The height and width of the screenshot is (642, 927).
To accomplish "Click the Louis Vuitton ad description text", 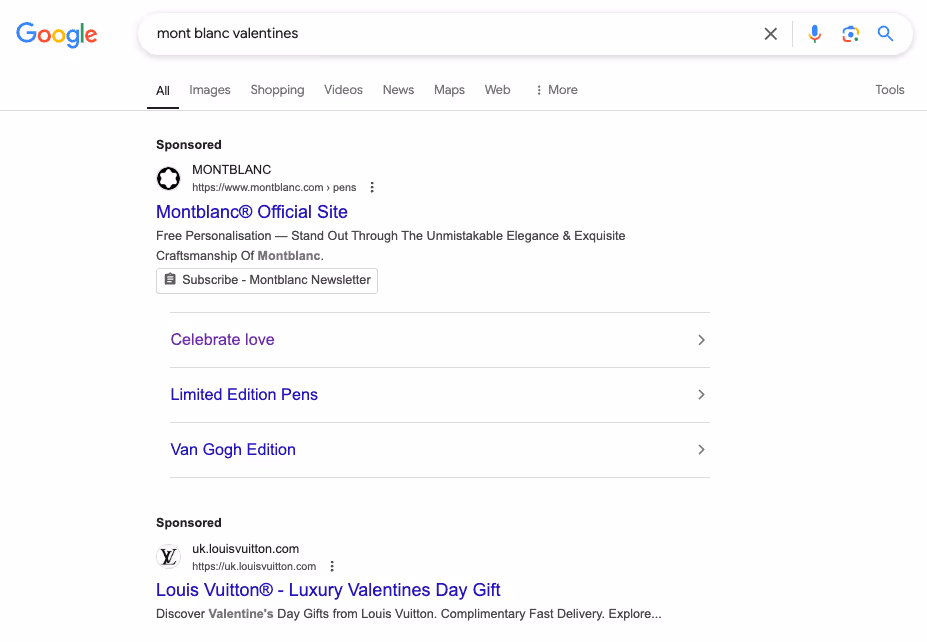I will point(409,614).
